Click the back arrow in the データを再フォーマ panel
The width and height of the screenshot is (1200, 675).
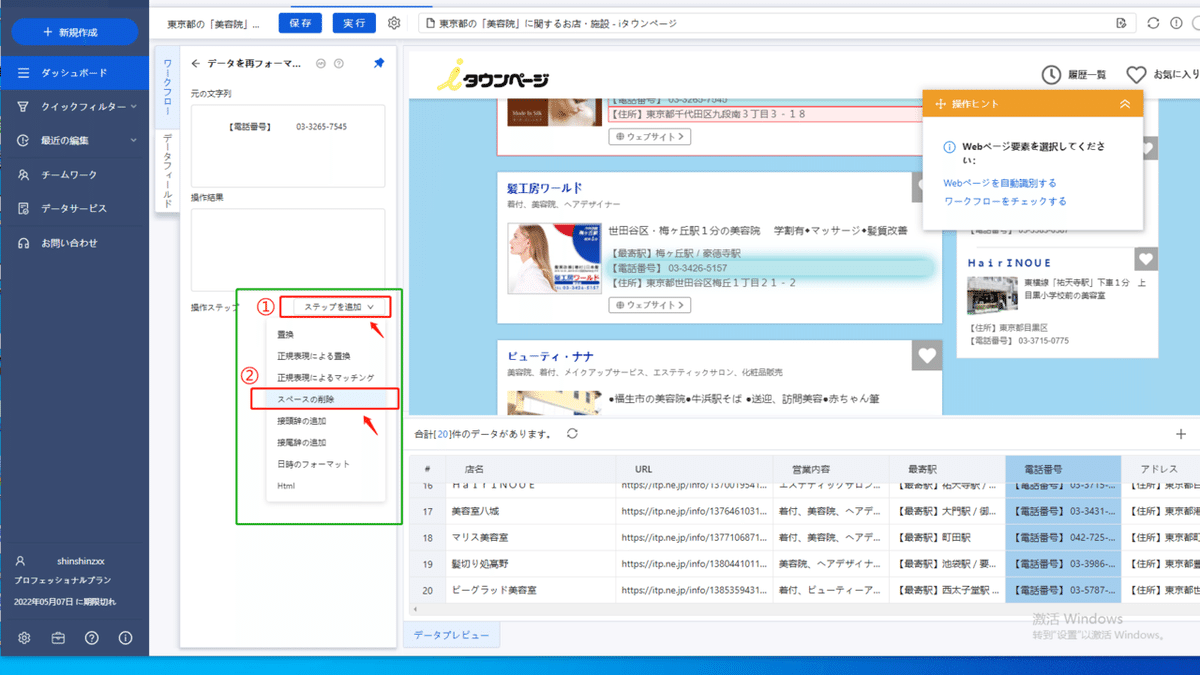click(x=193, y=62)
